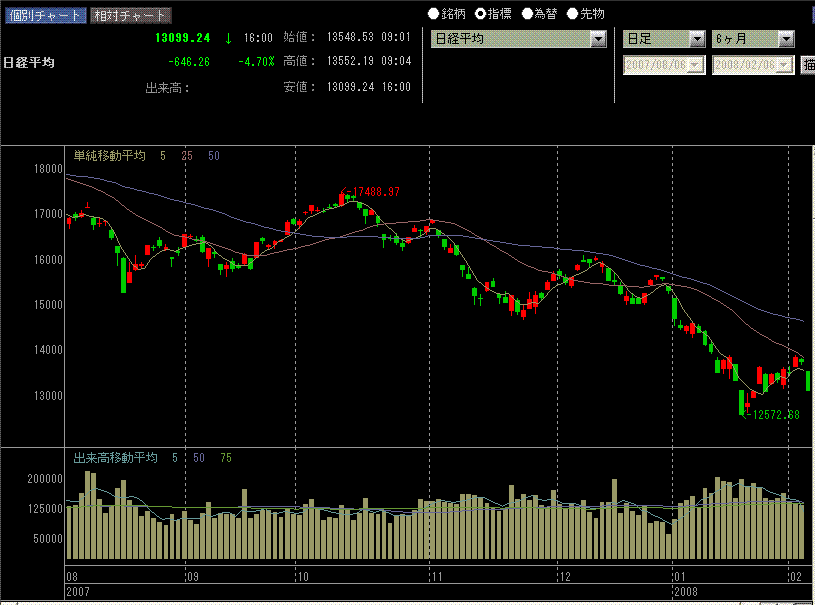This screenshot has height=605, width=815.
Task: Switch to the 相対チャート tab
Action: pos(129,15)
